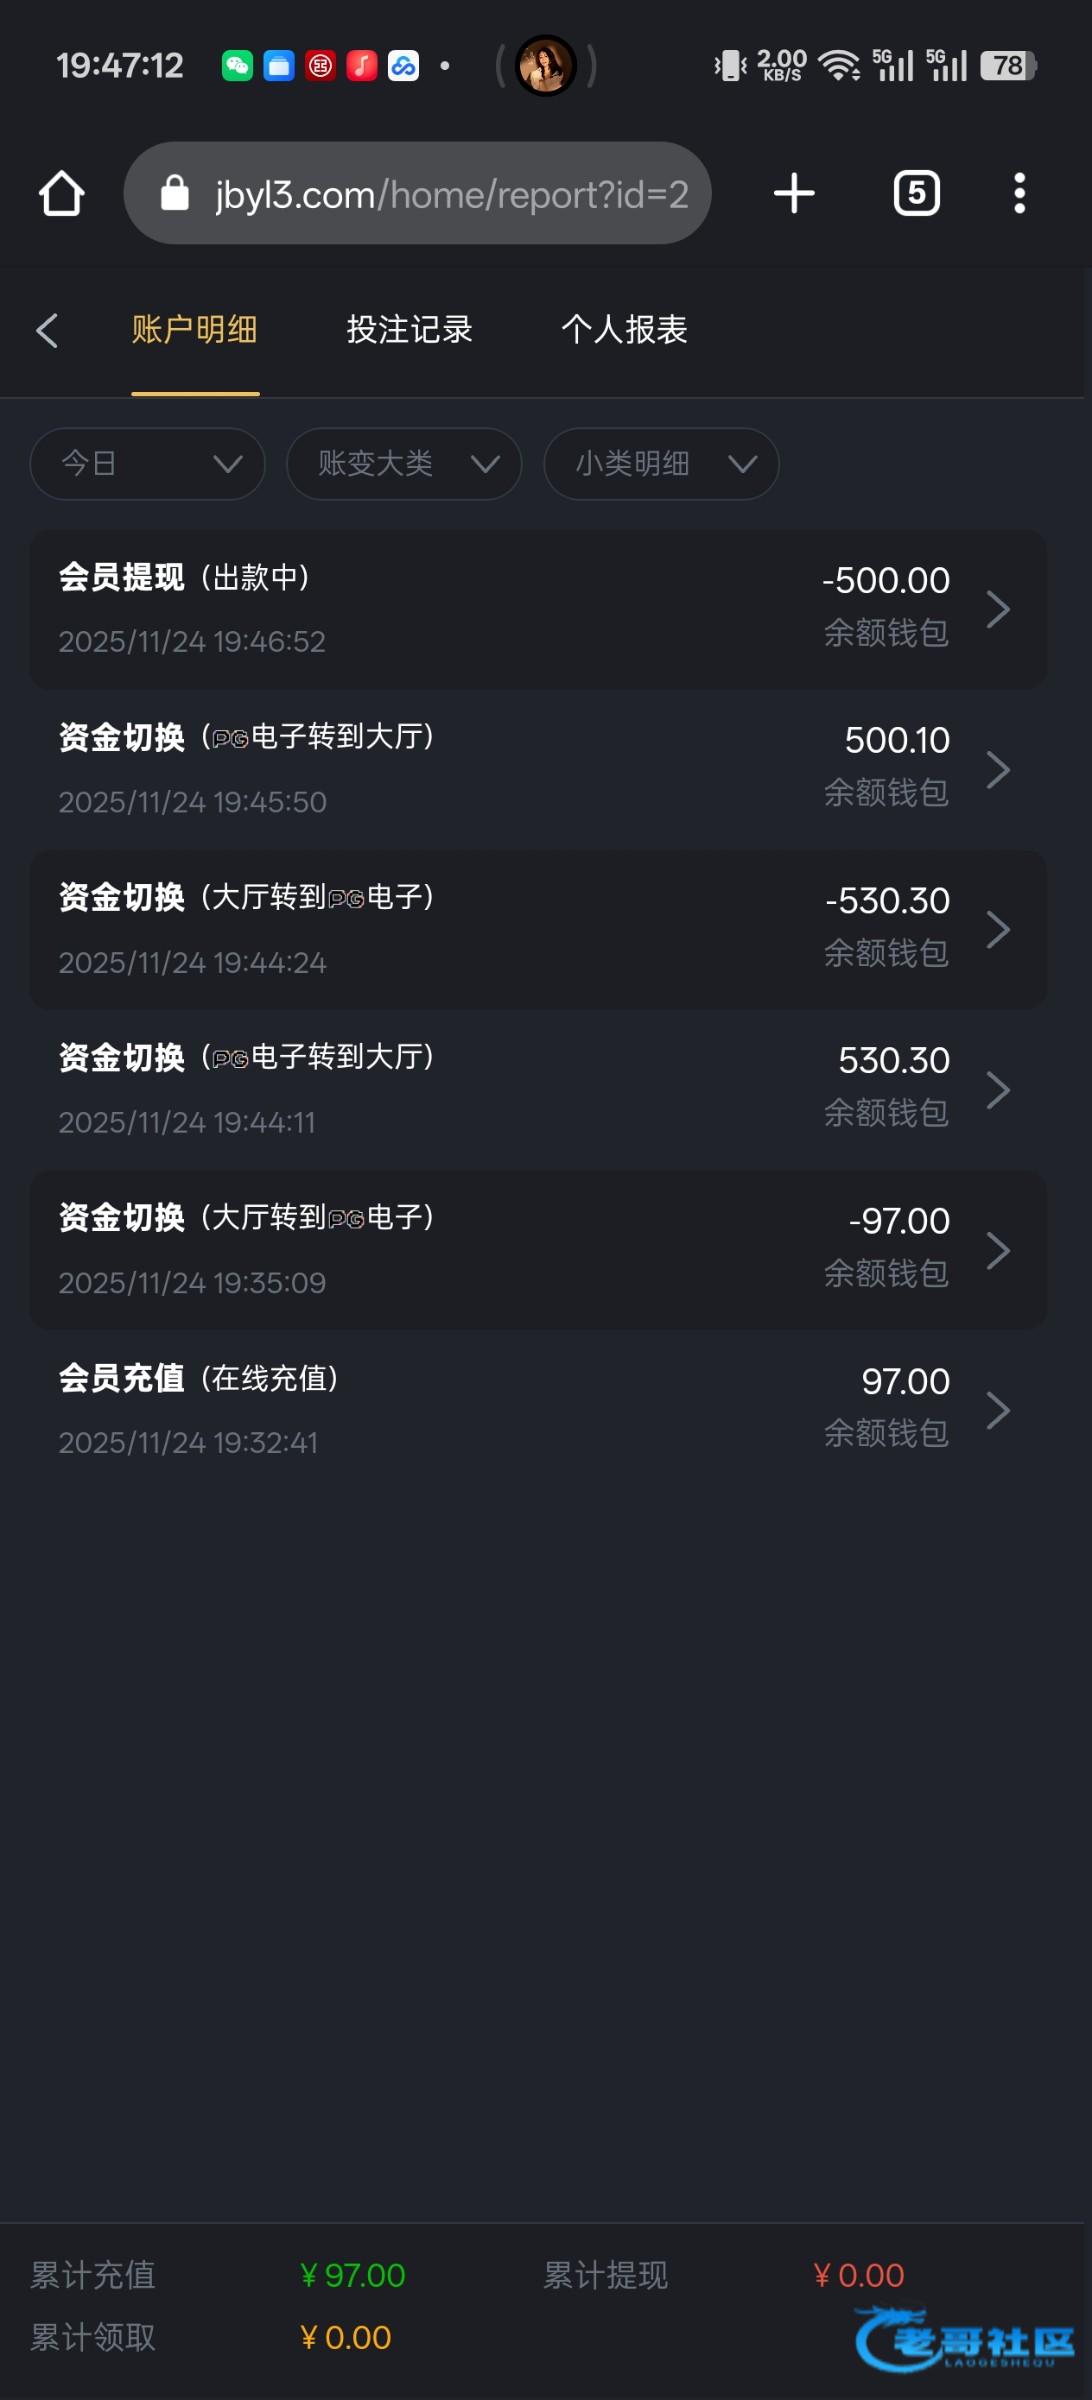Open the 19:35:09 资金切换 -97.00 entry

(x=538, y=1250)
